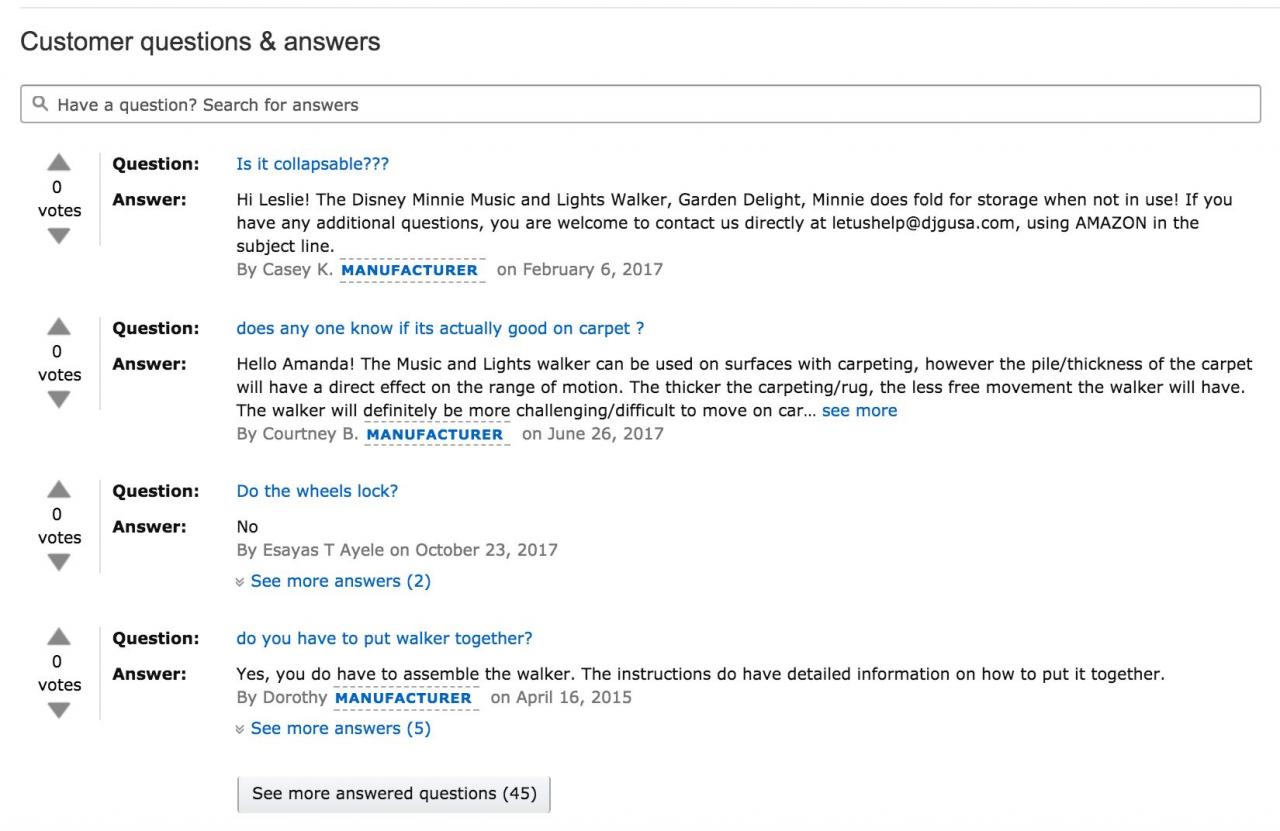The height and width of the screenshot is (831, 1280).
Task: Upvote the 'put walker together' question
Action: tap(59, 637)
